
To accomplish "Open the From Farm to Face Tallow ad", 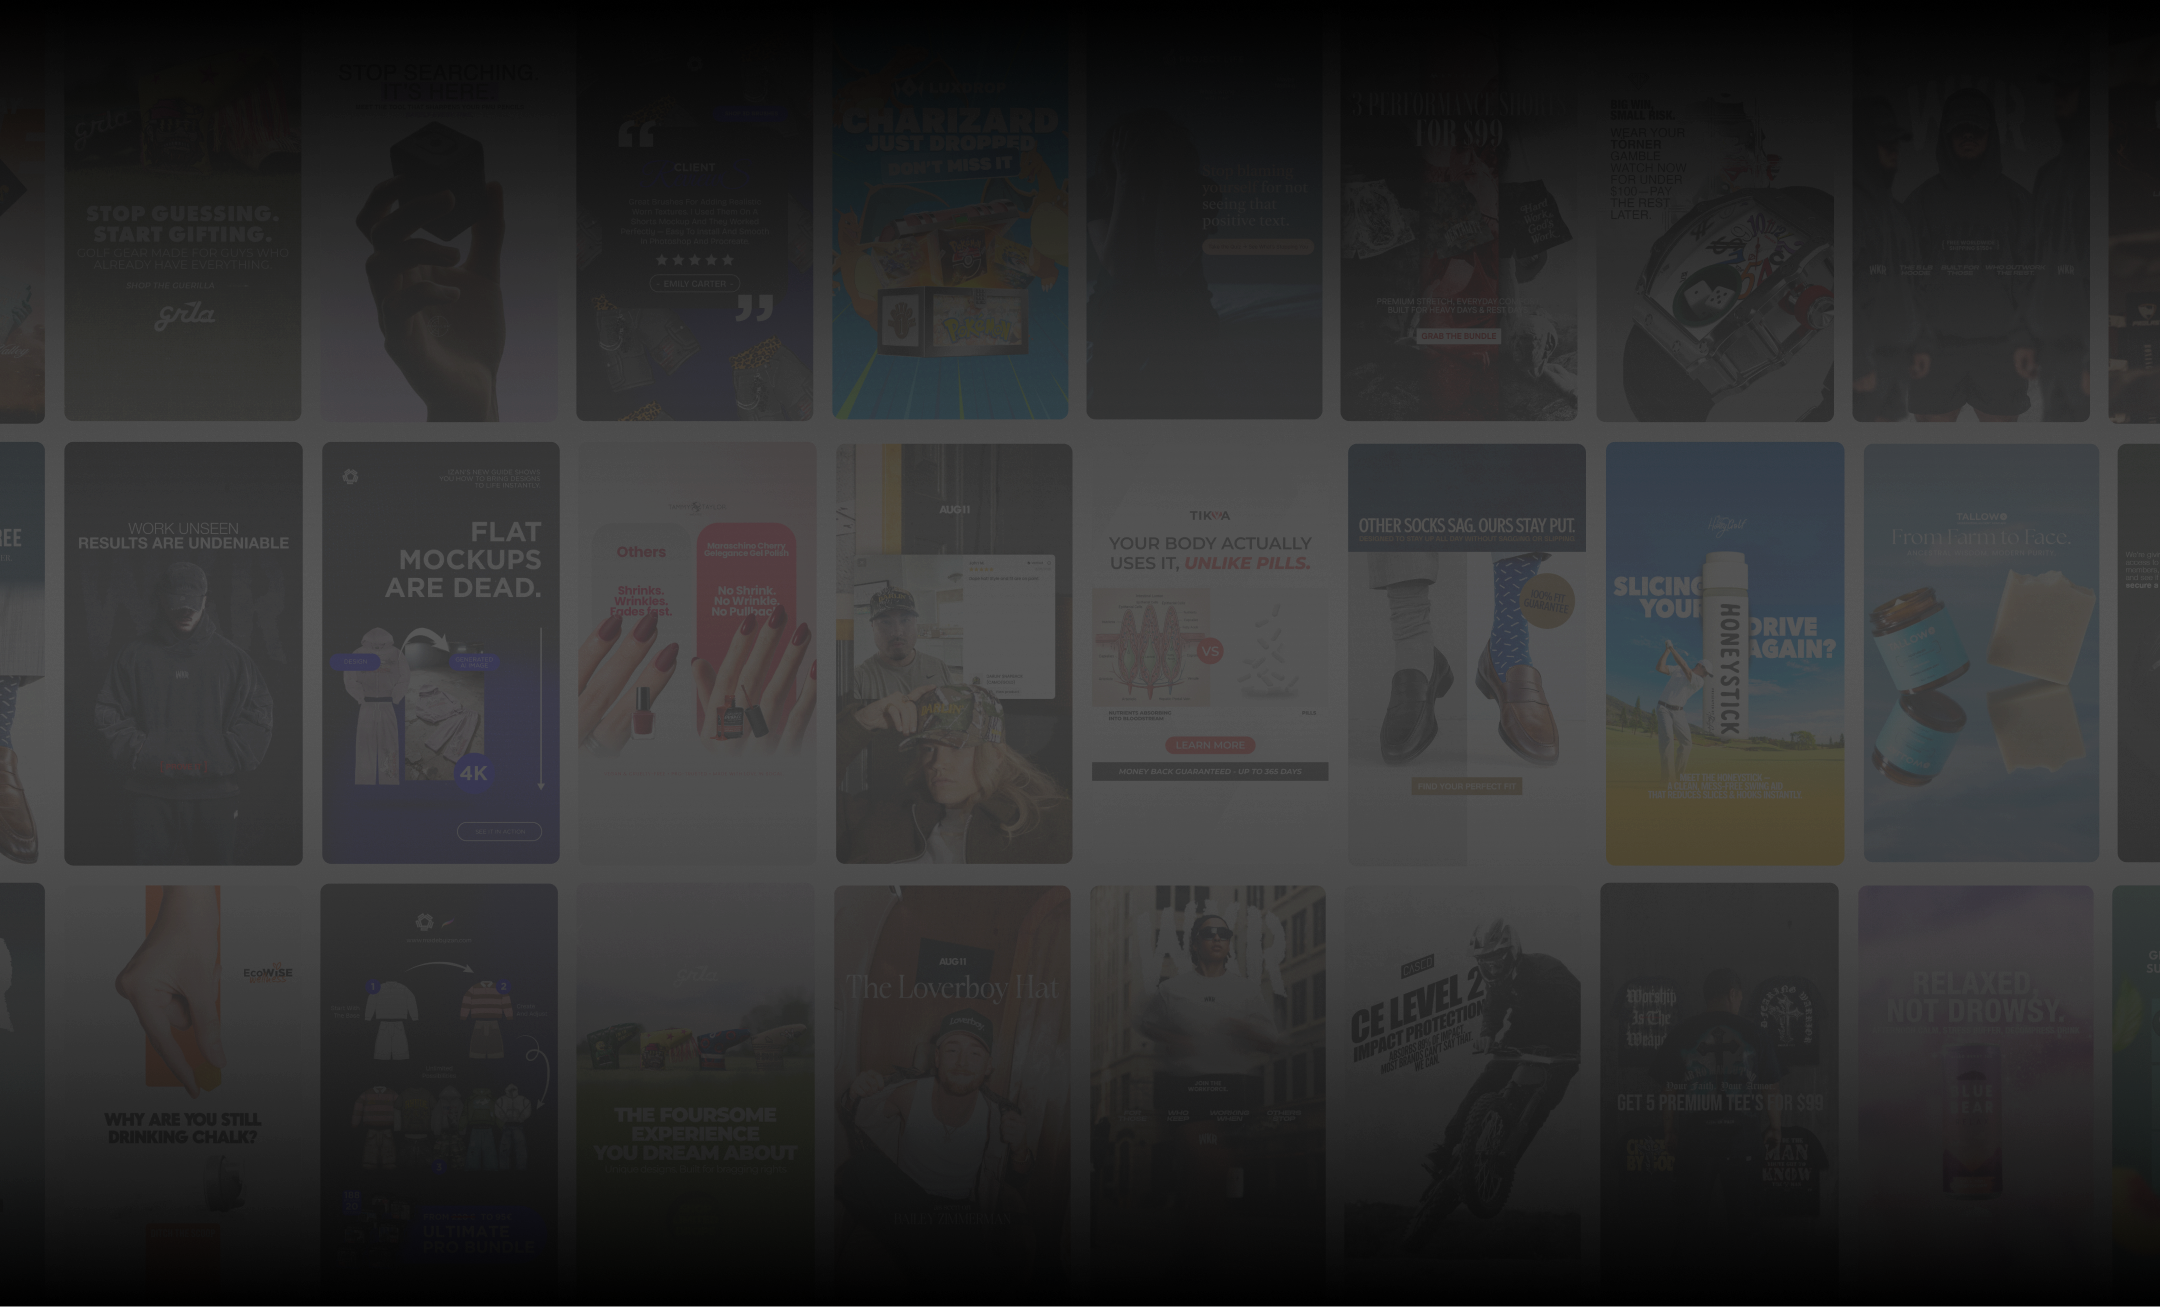I will 1980,653.
